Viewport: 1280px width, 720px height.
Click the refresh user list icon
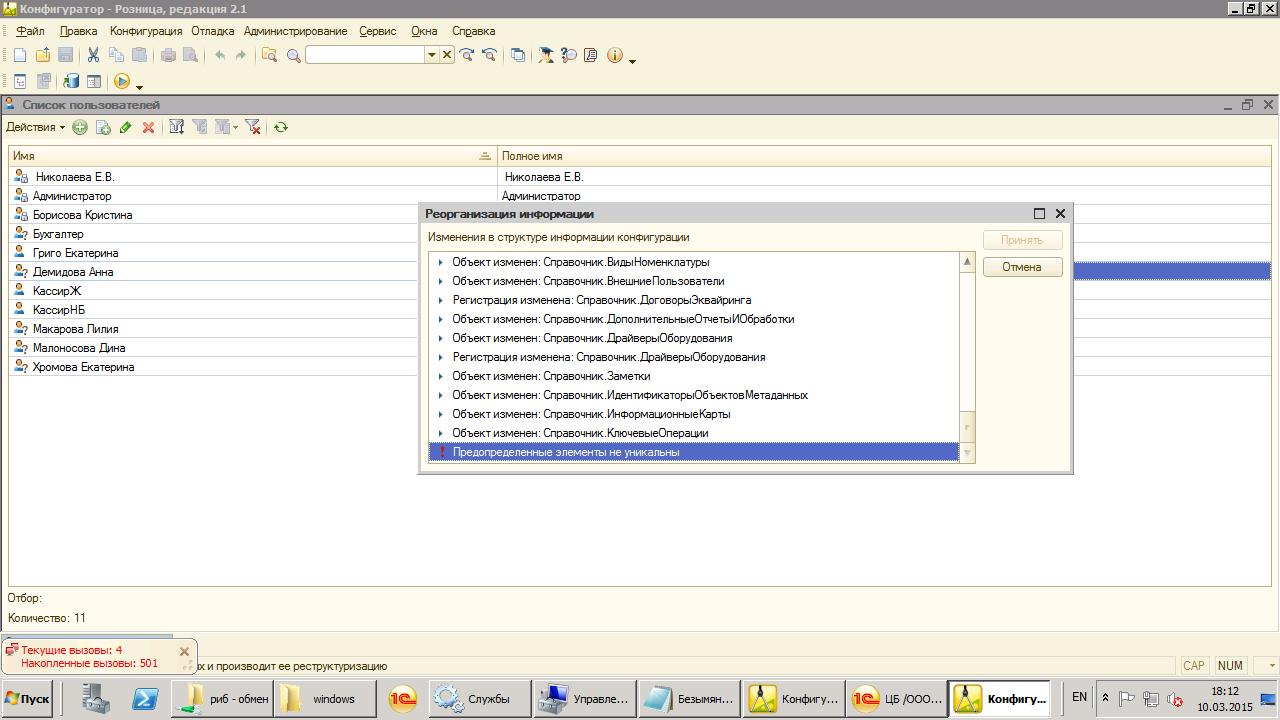pos(281,127)
